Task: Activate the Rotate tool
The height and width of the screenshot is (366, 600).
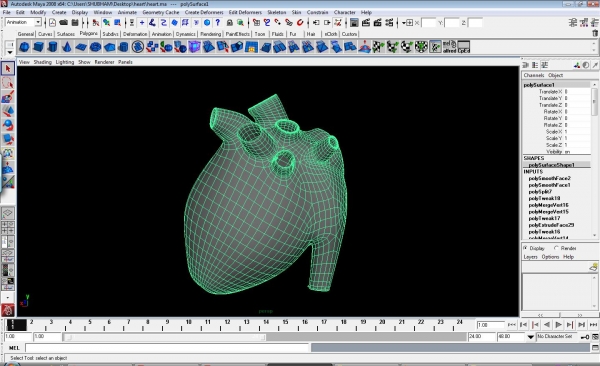Action: (x=8, y=125)
